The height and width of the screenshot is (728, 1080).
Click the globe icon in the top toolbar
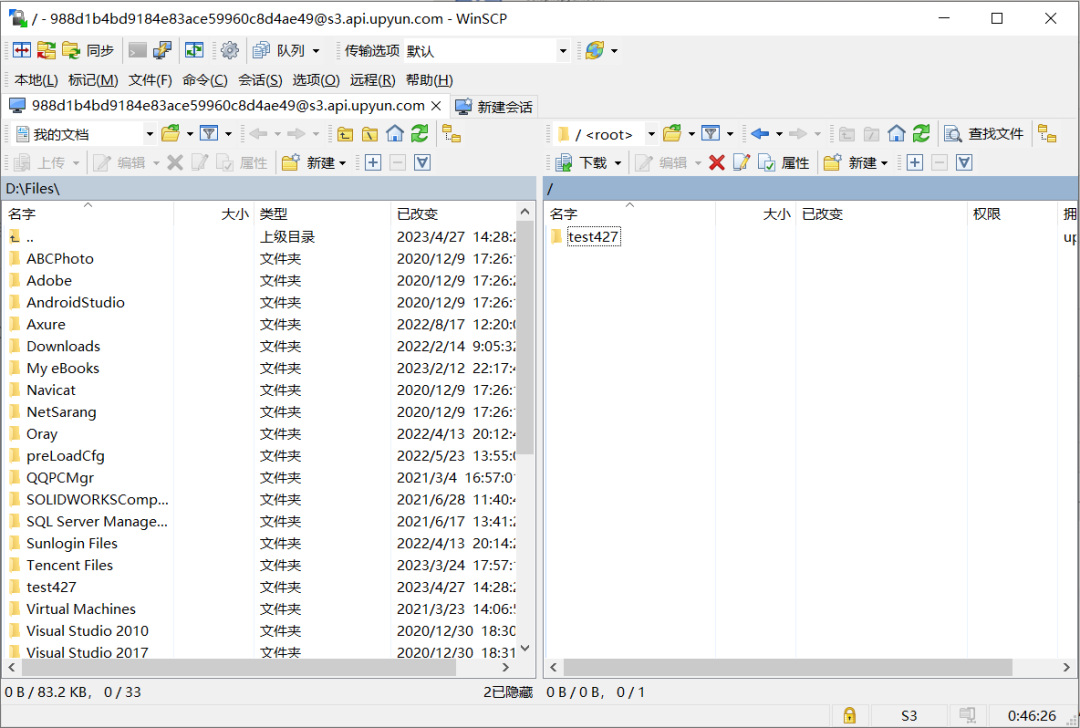click(594, 50)
